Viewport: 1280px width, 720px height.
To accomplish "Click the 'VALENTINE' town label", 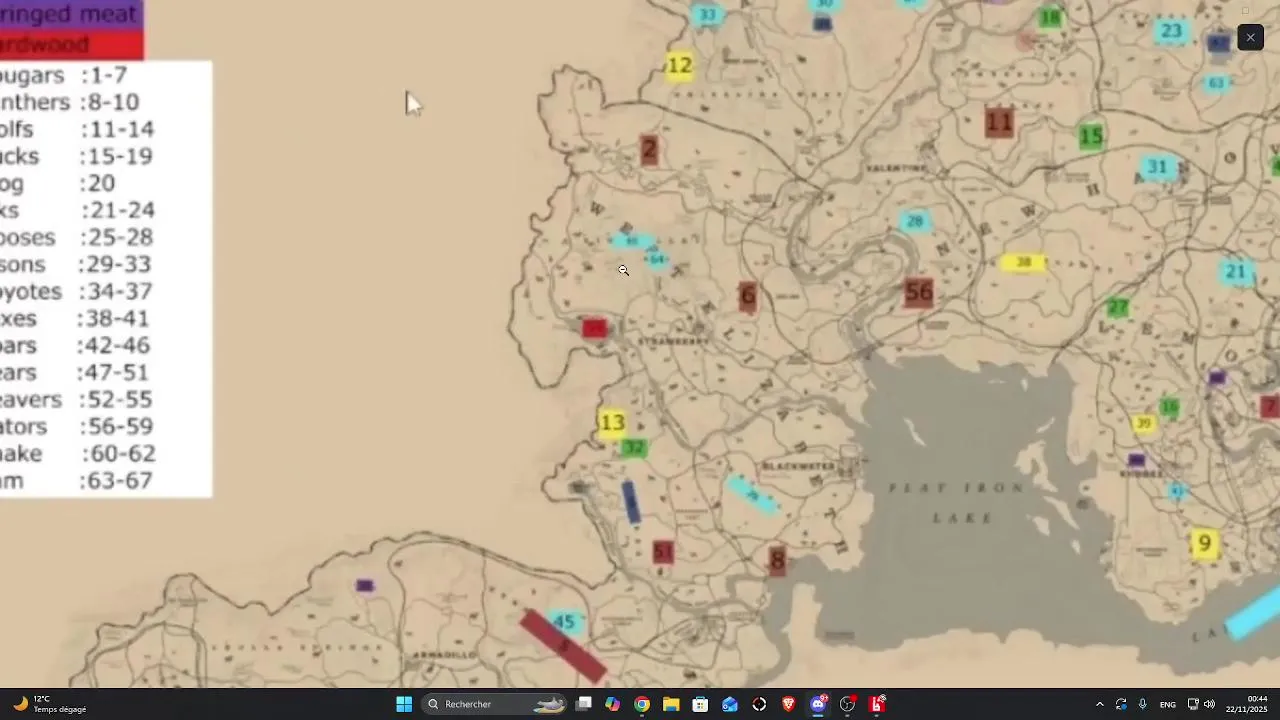I will click(897, 169).
